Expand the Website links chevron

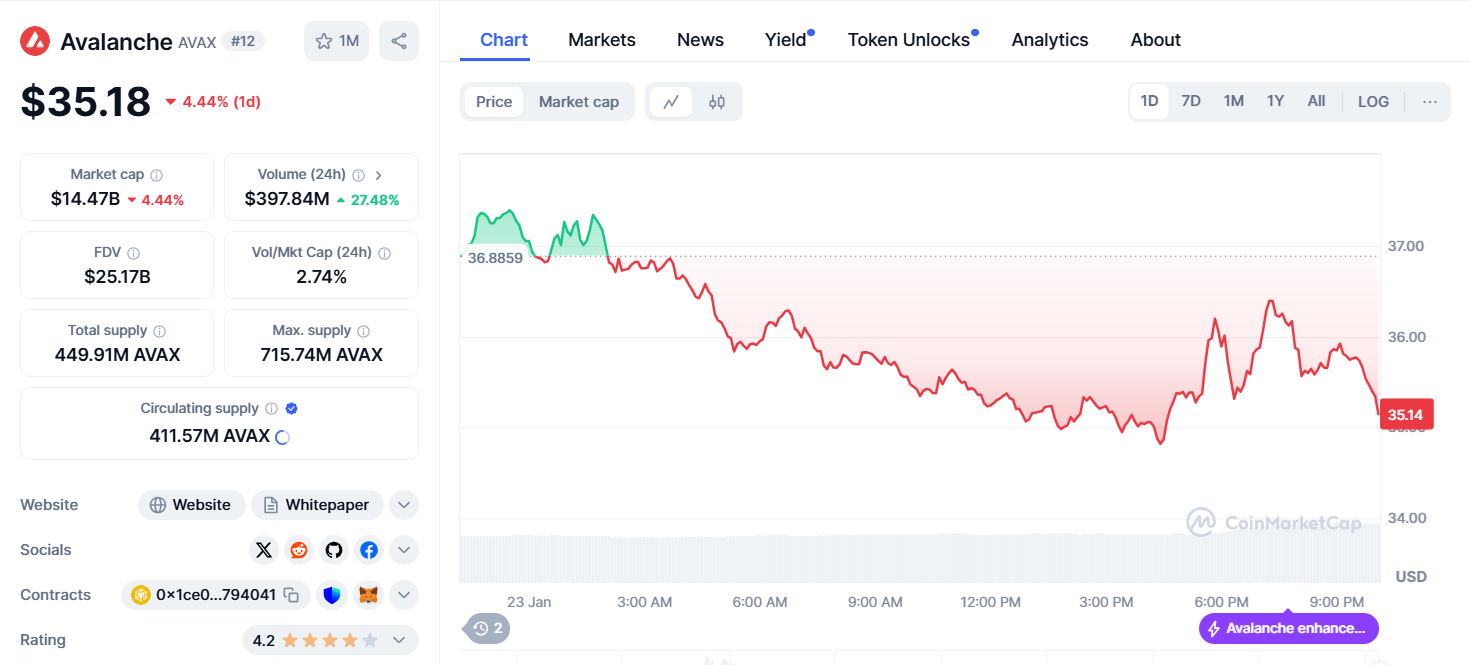[x=403, y=505]
